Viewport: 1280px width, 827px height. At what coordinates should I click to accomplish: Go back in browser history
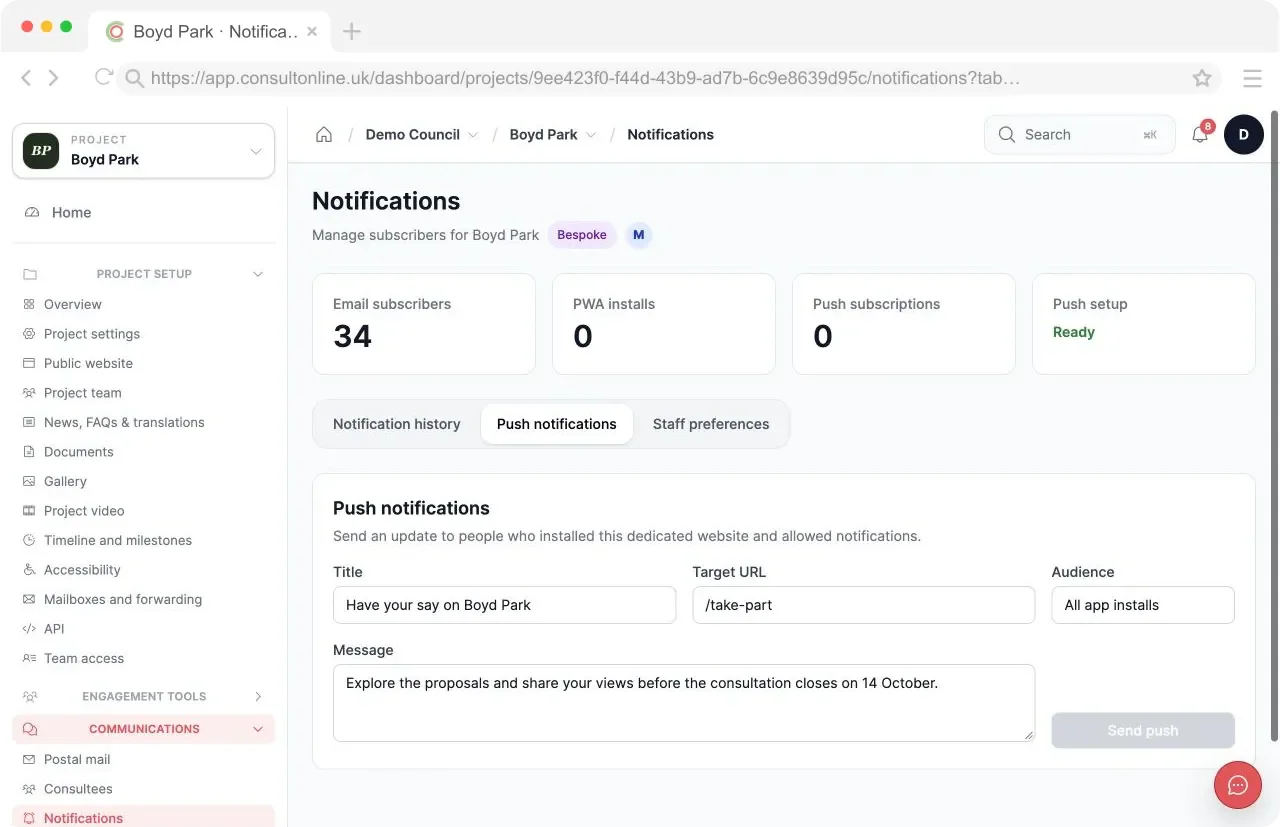[x=27, y=78]
